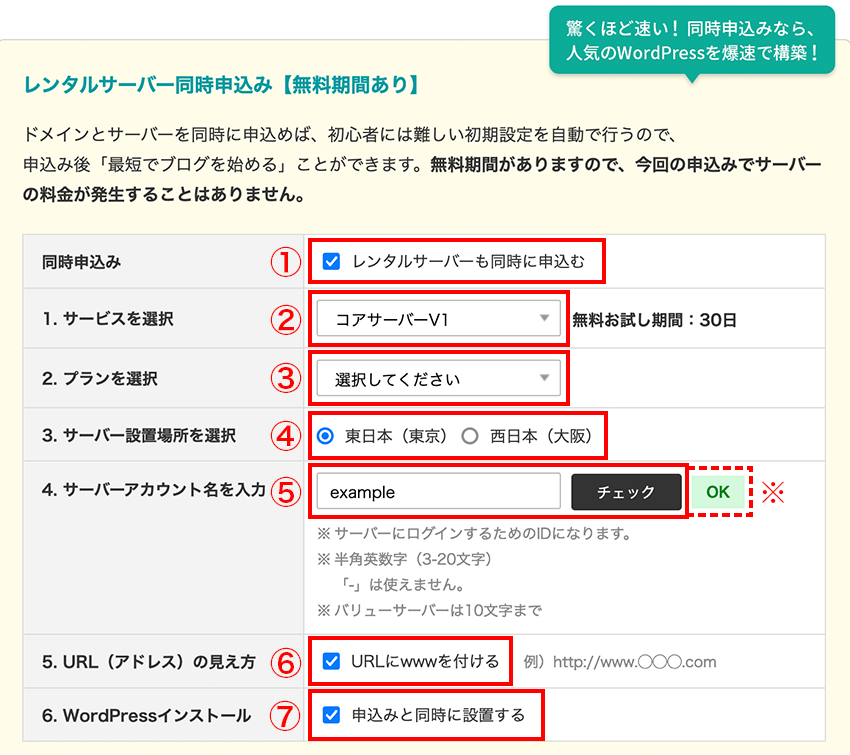850x755 pixels.
Task: Click the red ※ note symbol
Action: (x=774, y=492)
